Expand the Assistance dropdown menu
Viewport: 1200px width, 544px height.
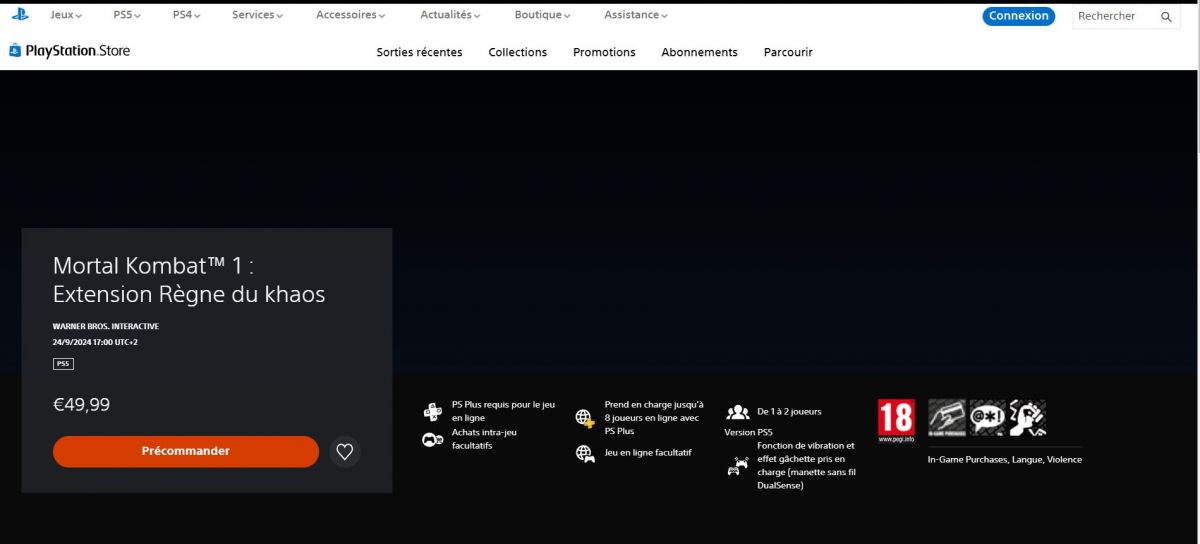pyautogui.click(x=636, y=15)
